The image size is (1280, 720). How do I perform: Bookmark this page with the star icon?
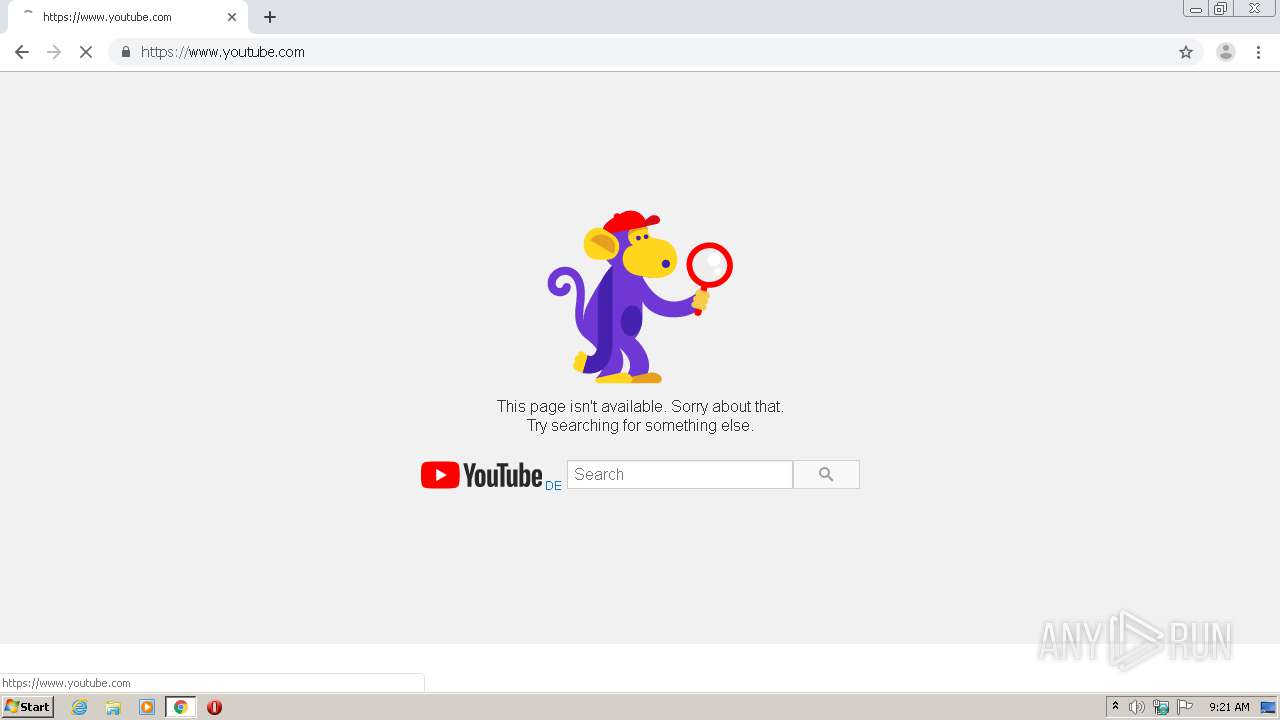[1186, 52]
